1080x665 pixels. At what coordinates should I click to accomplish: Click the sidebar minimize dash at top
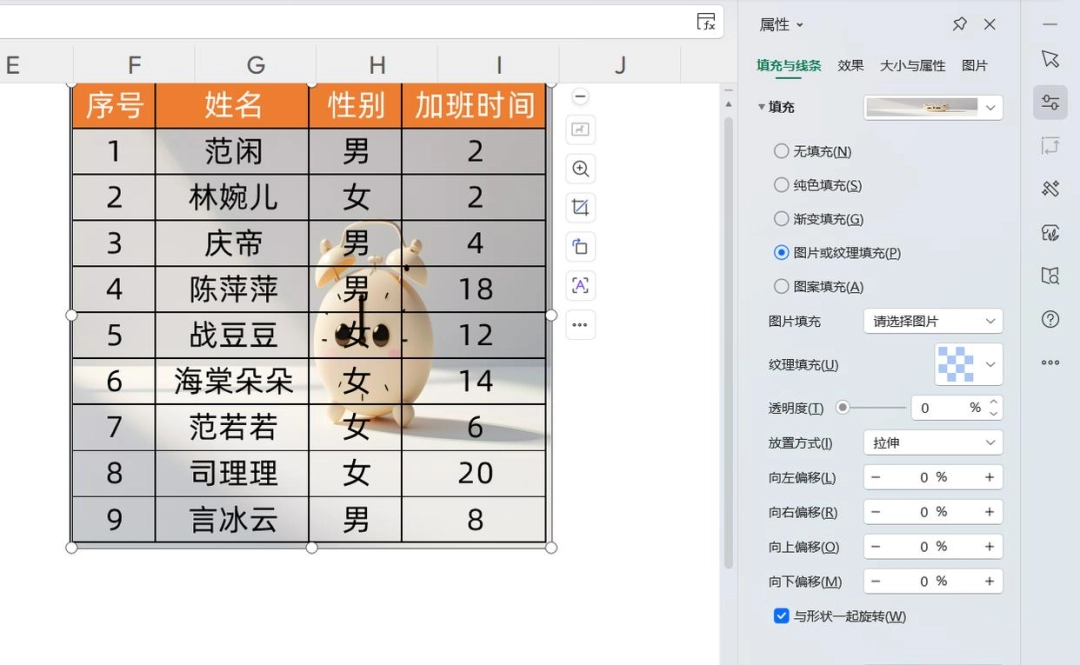[x=1050, y=24]
